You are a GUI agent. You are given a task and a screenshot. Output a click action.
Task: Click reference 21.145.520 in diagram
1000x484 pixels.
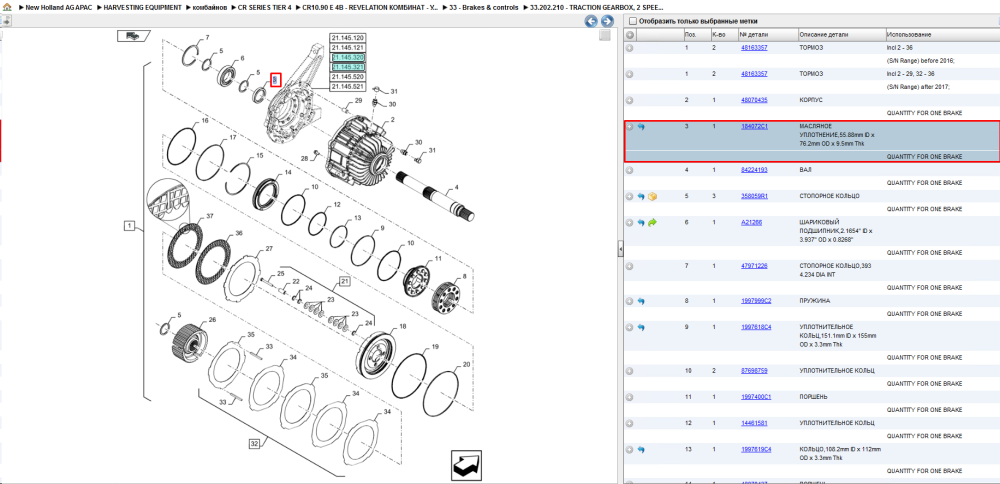tap(348, 77)
